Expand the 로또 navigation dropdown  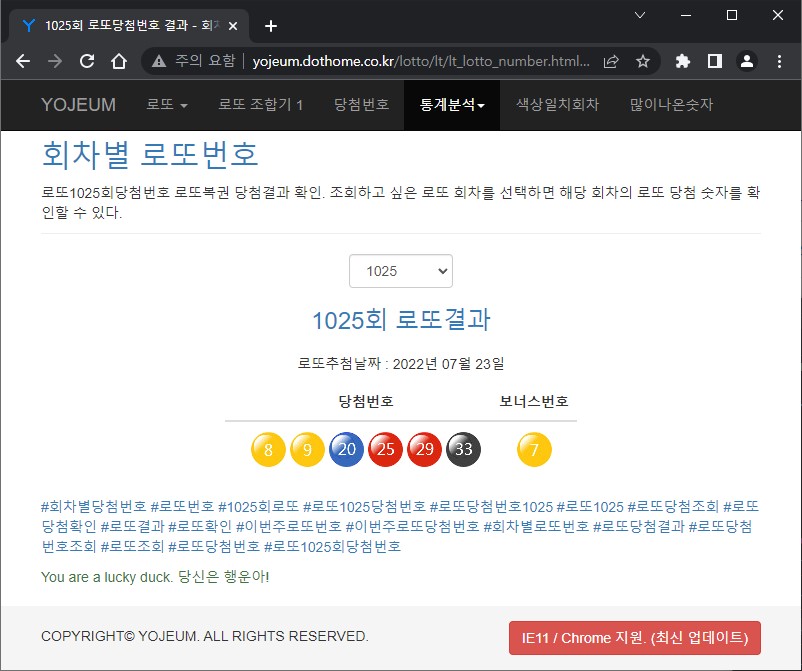(167, 105)
